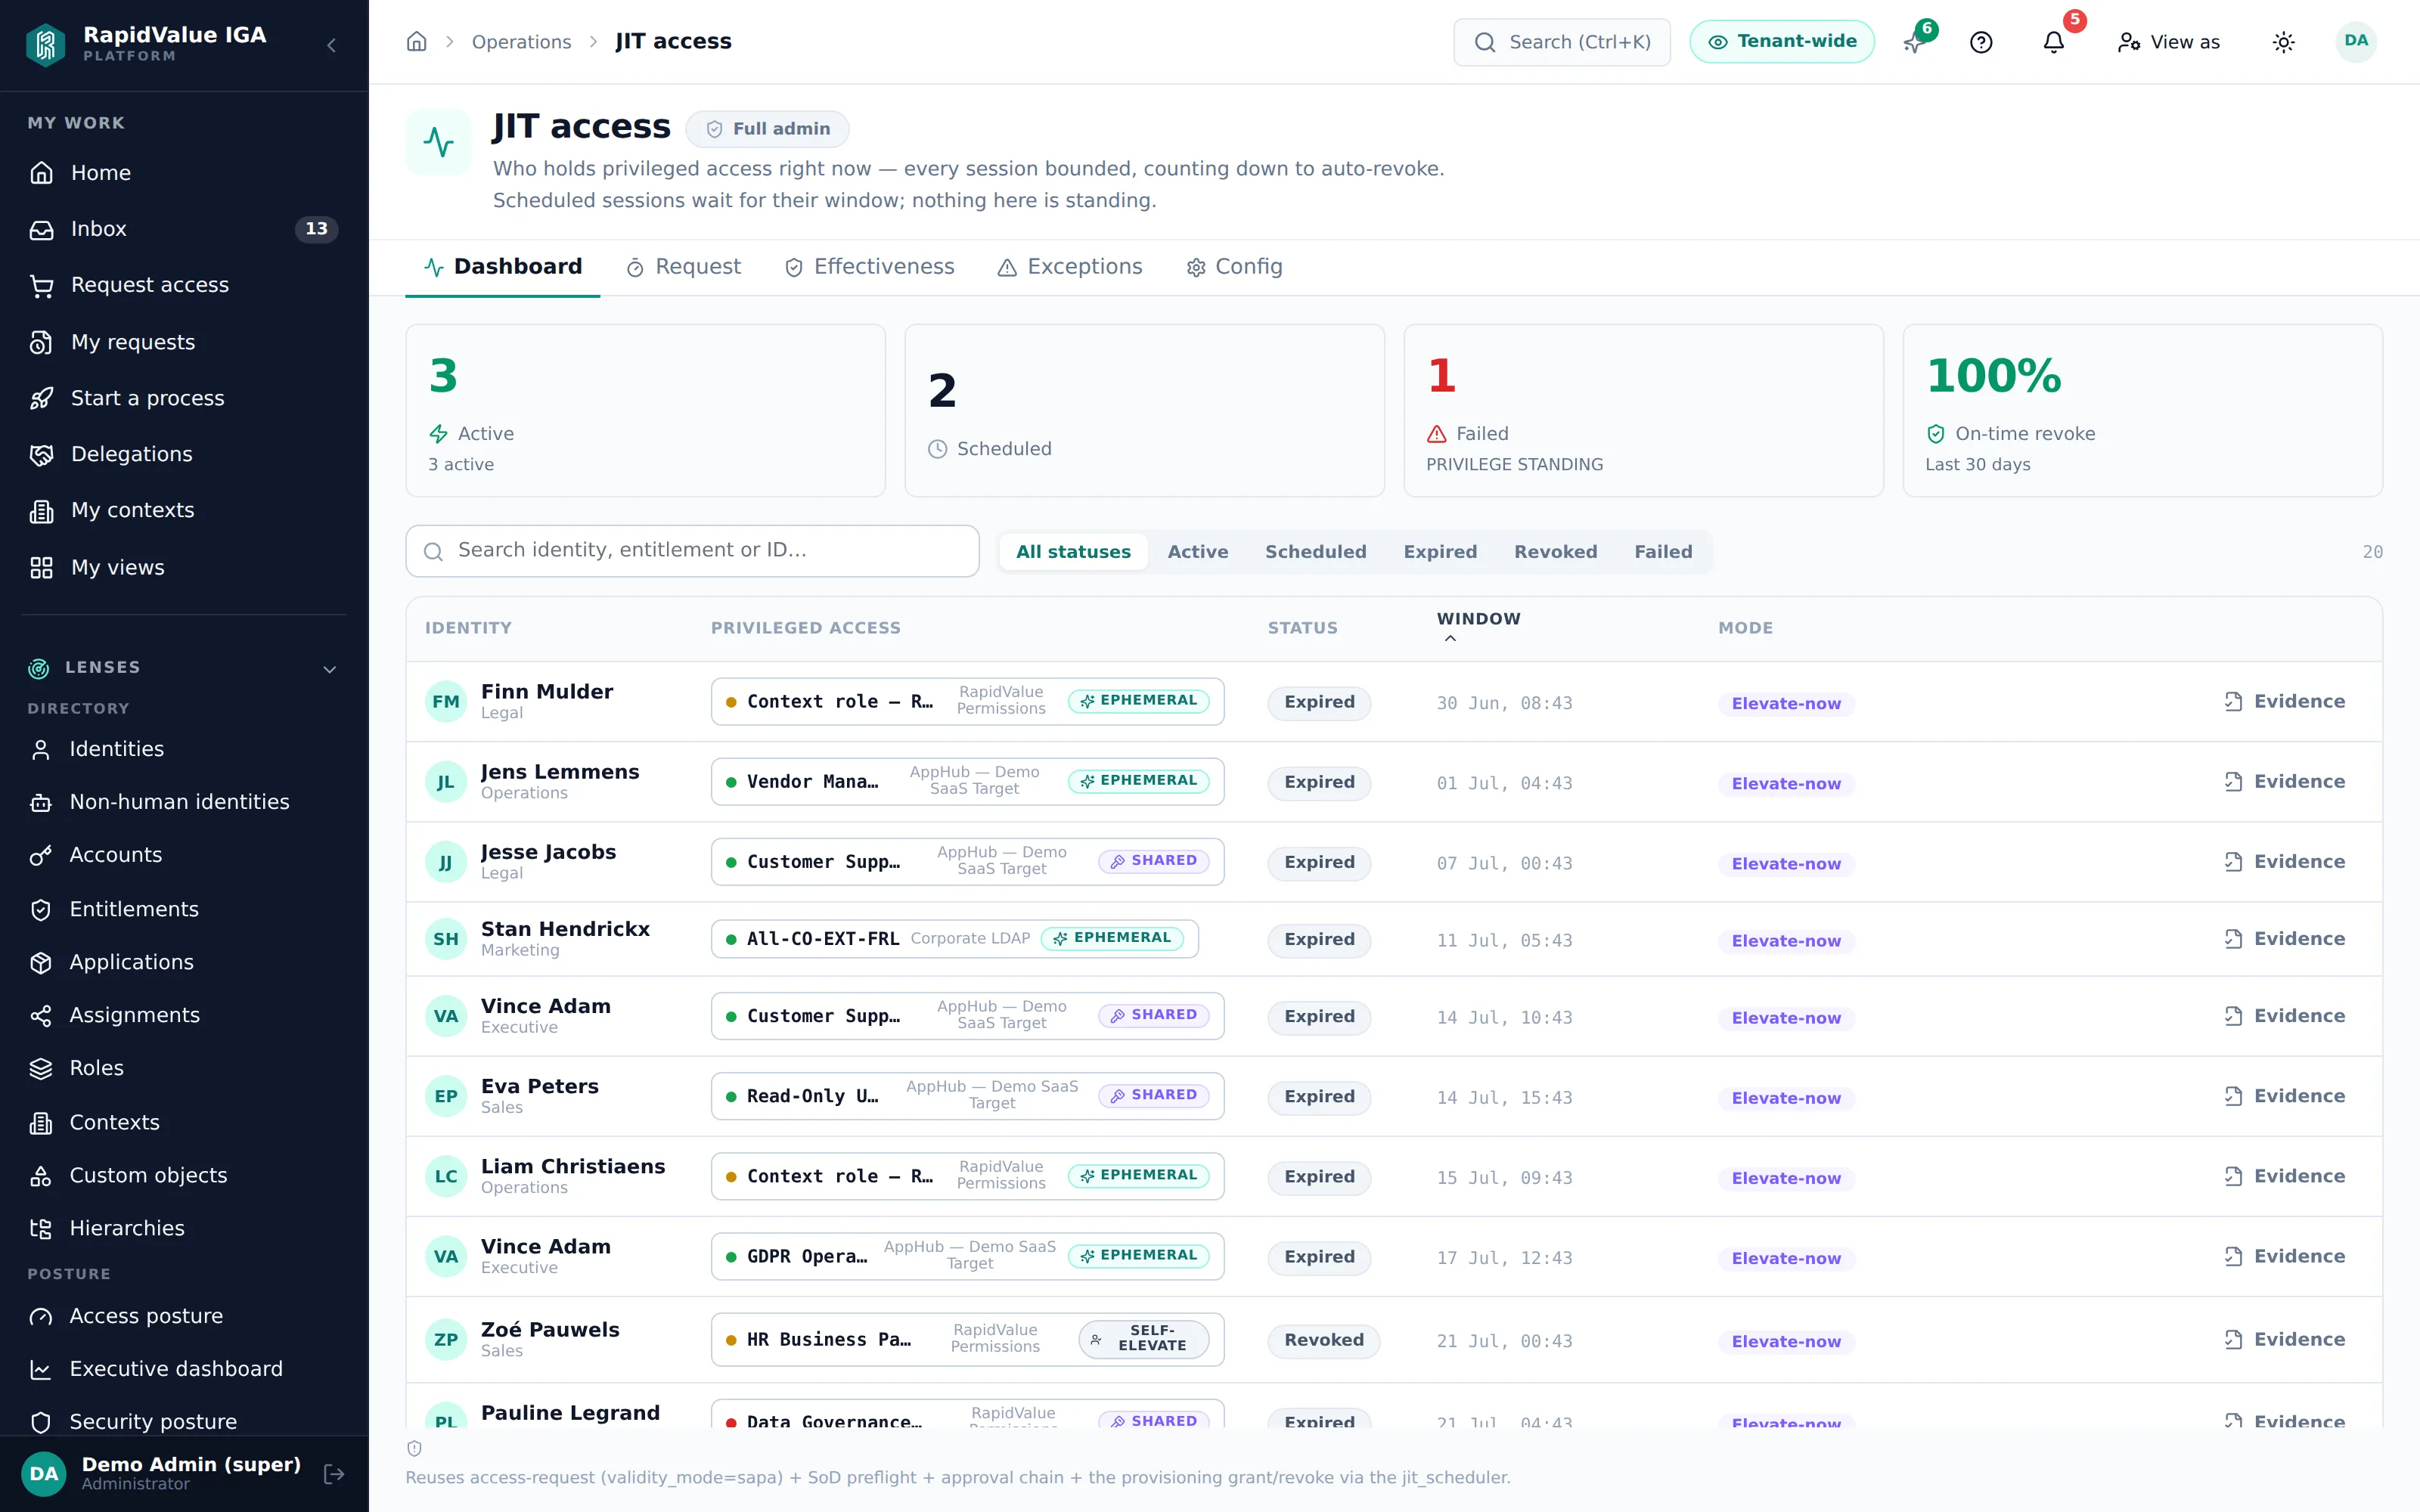Open the Config tab

(1234, 267)
